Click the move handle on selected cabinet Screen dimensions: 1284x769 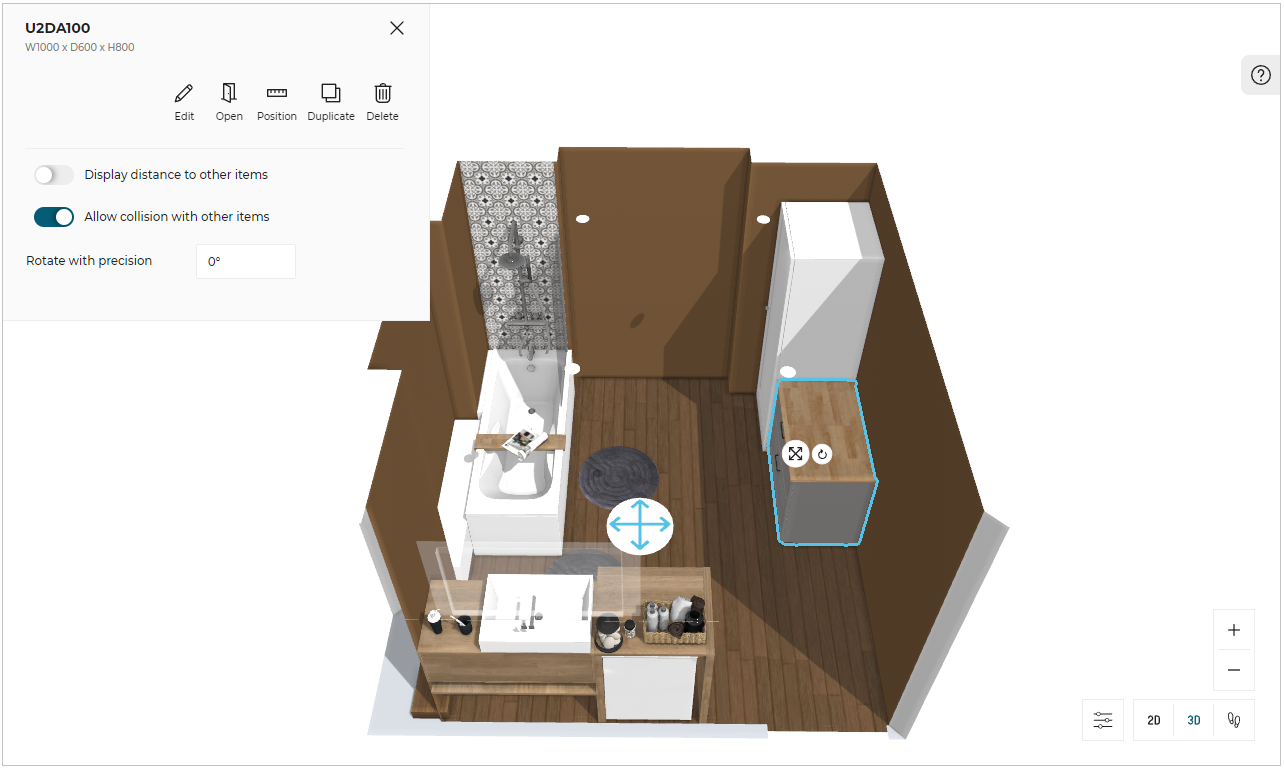[x=795, y=454]
